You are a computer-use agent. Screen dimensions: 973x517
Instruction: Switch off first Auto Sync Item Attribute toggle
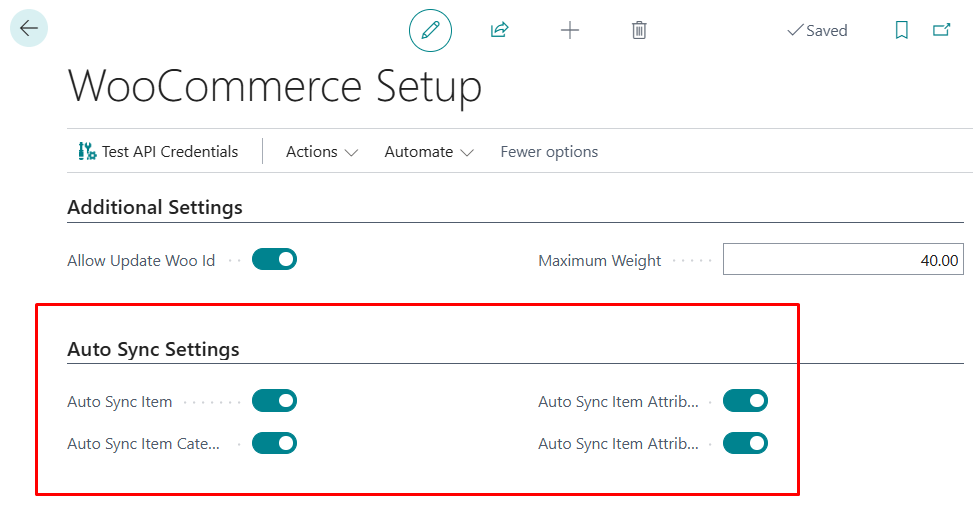(745, 401)
